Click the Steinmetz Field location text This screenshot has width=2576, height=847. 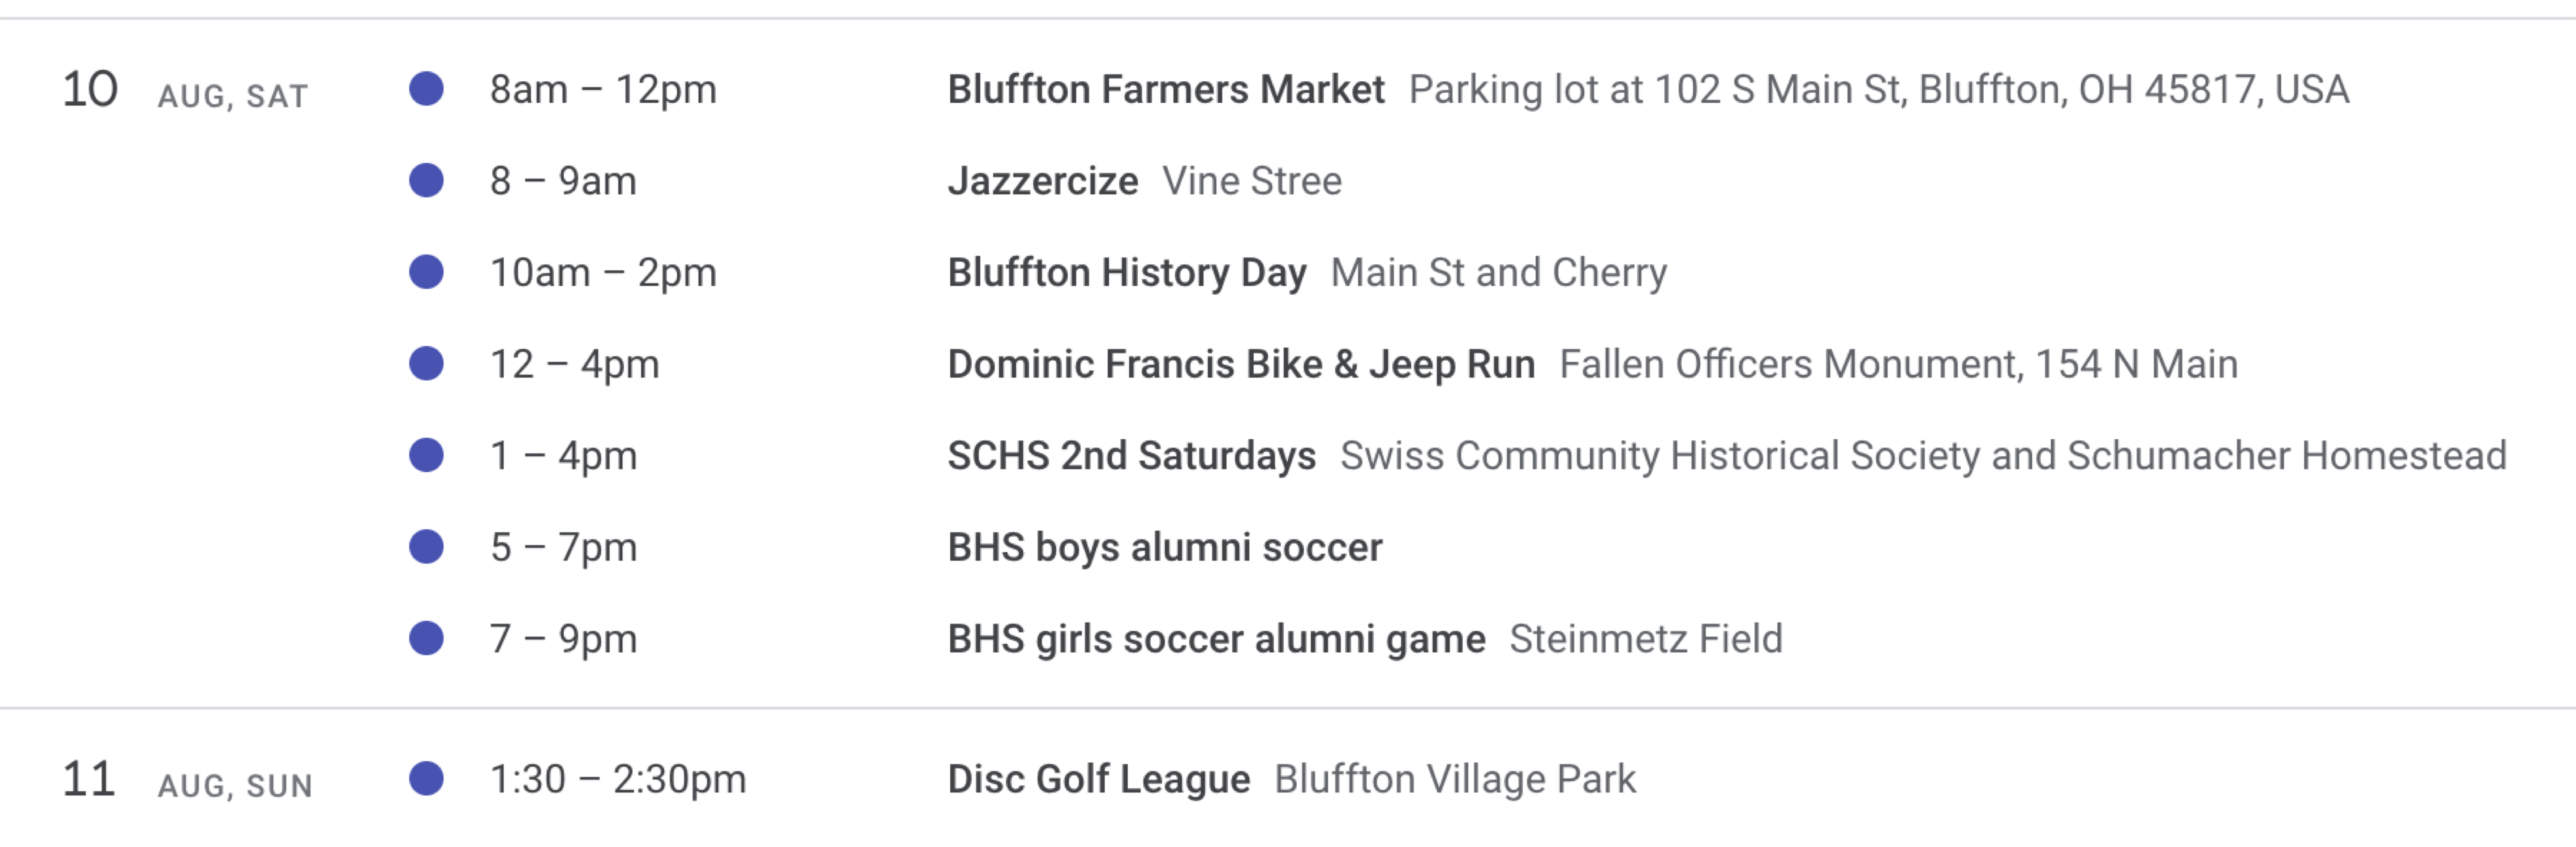click(x=1646, y=639)
